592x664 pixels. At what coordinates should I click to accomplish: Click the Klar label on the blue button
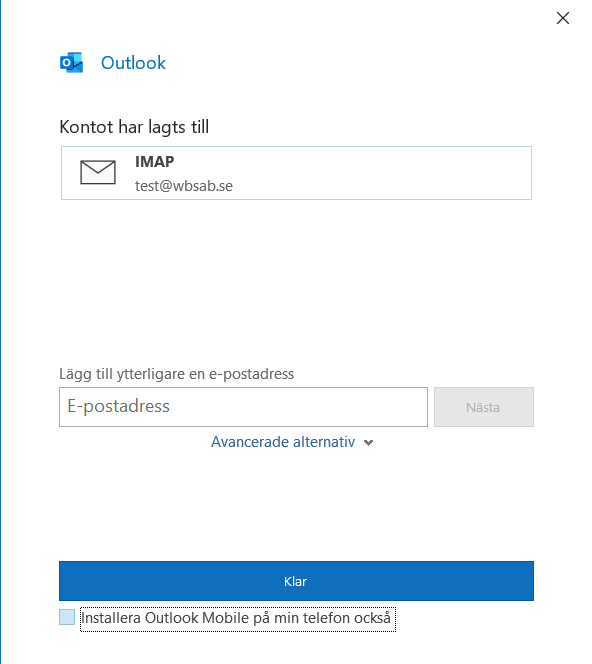coord(295,581)
